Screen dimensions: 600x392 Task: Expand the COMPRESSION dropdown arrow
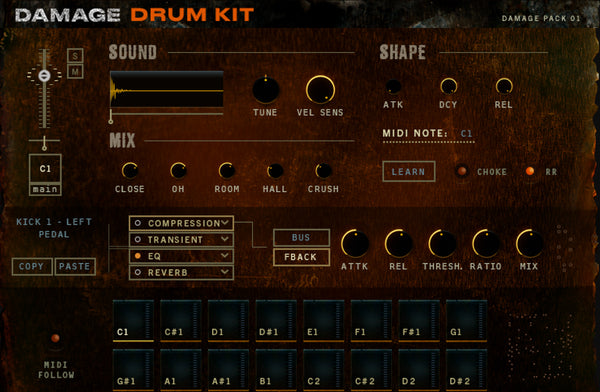tap(225, 222)
